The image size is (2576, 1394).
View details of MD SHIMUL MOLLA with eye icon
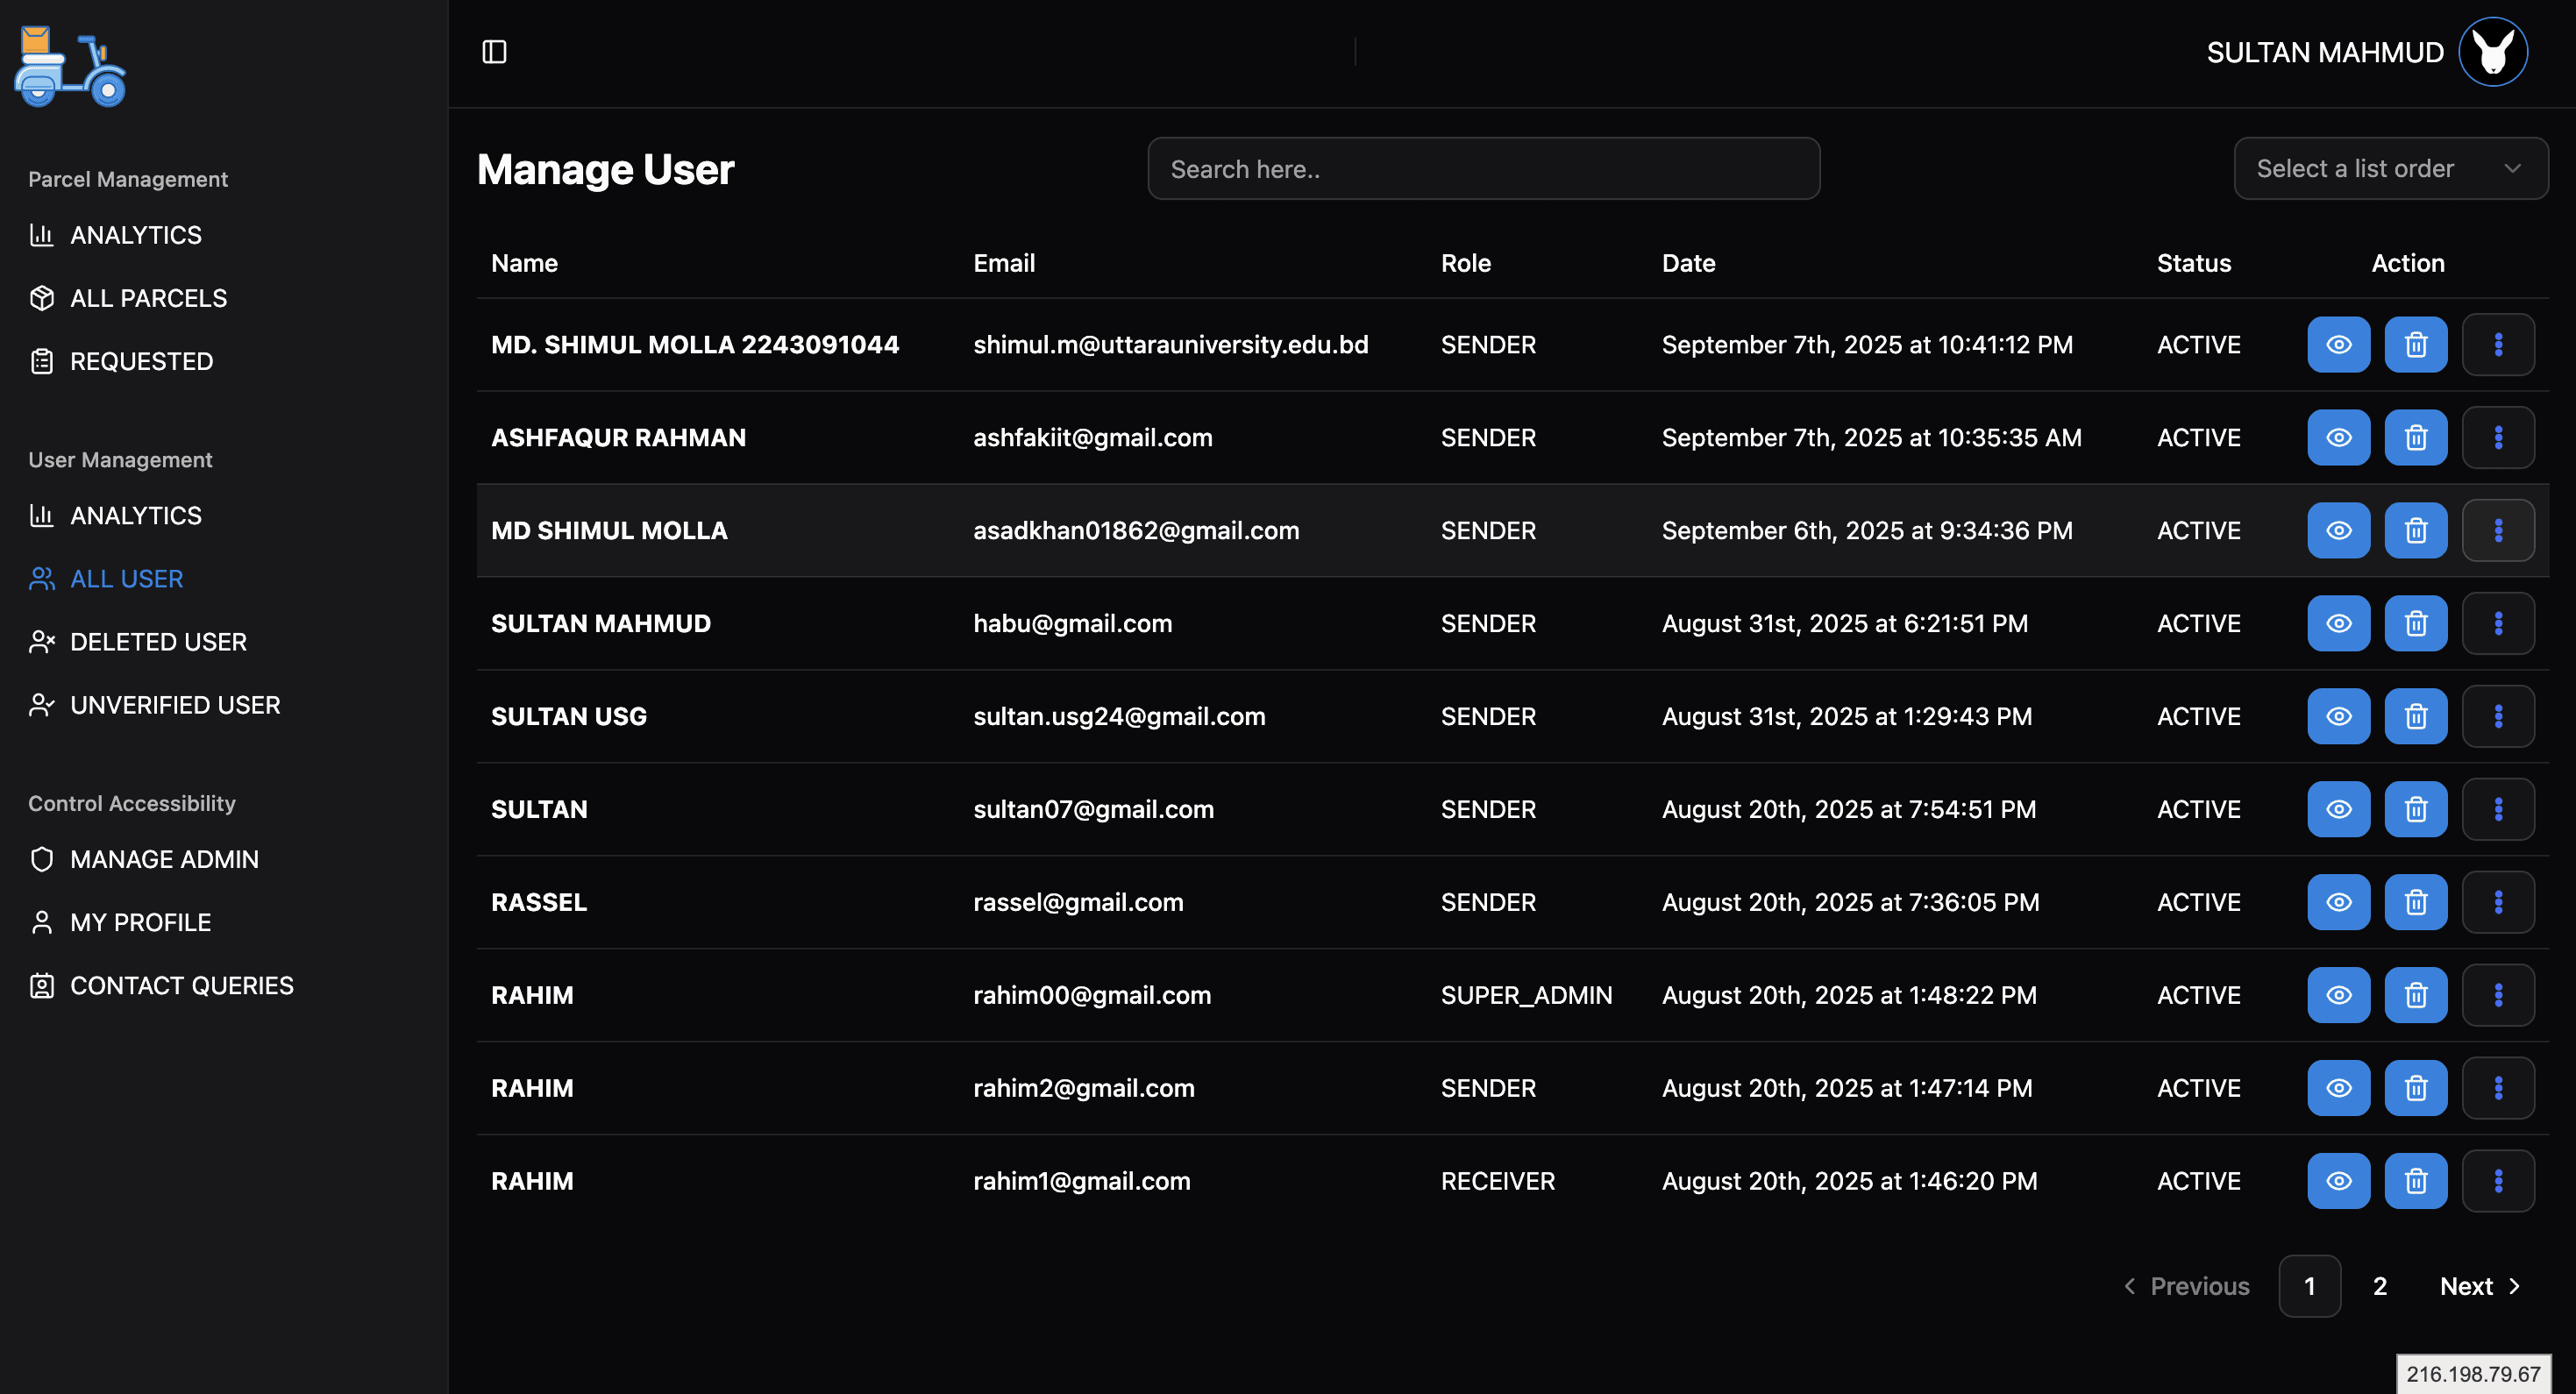pyautogui.click(x=2338, y=530)
